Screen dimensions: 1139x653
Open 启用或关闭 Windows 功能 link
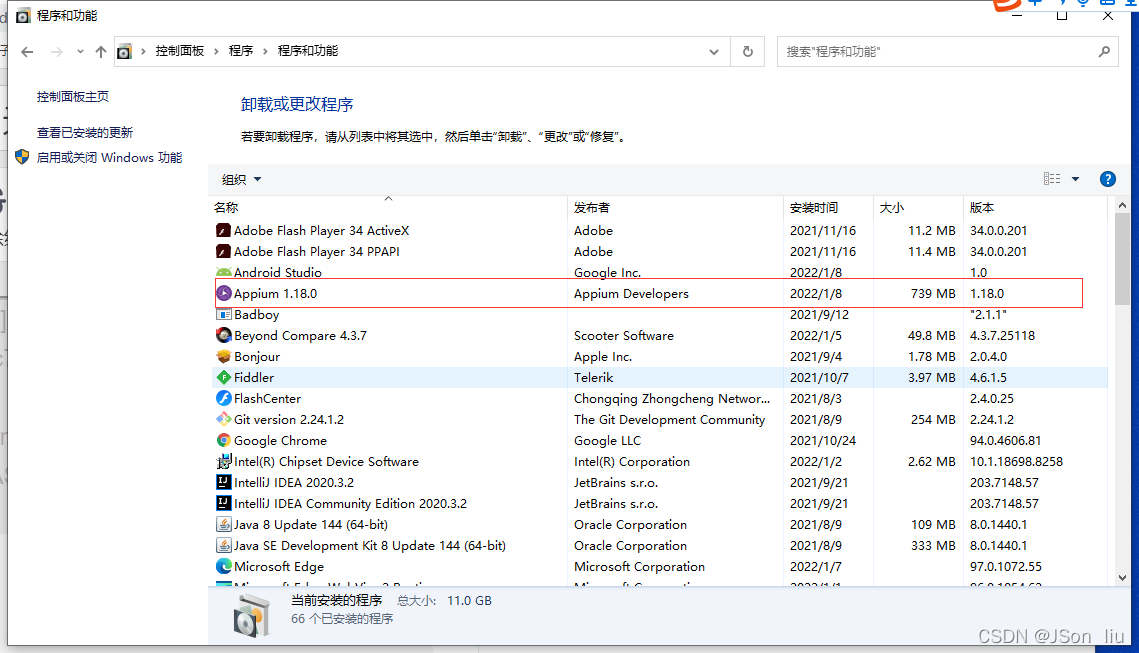pyautogui.click(x=109, y=158)
